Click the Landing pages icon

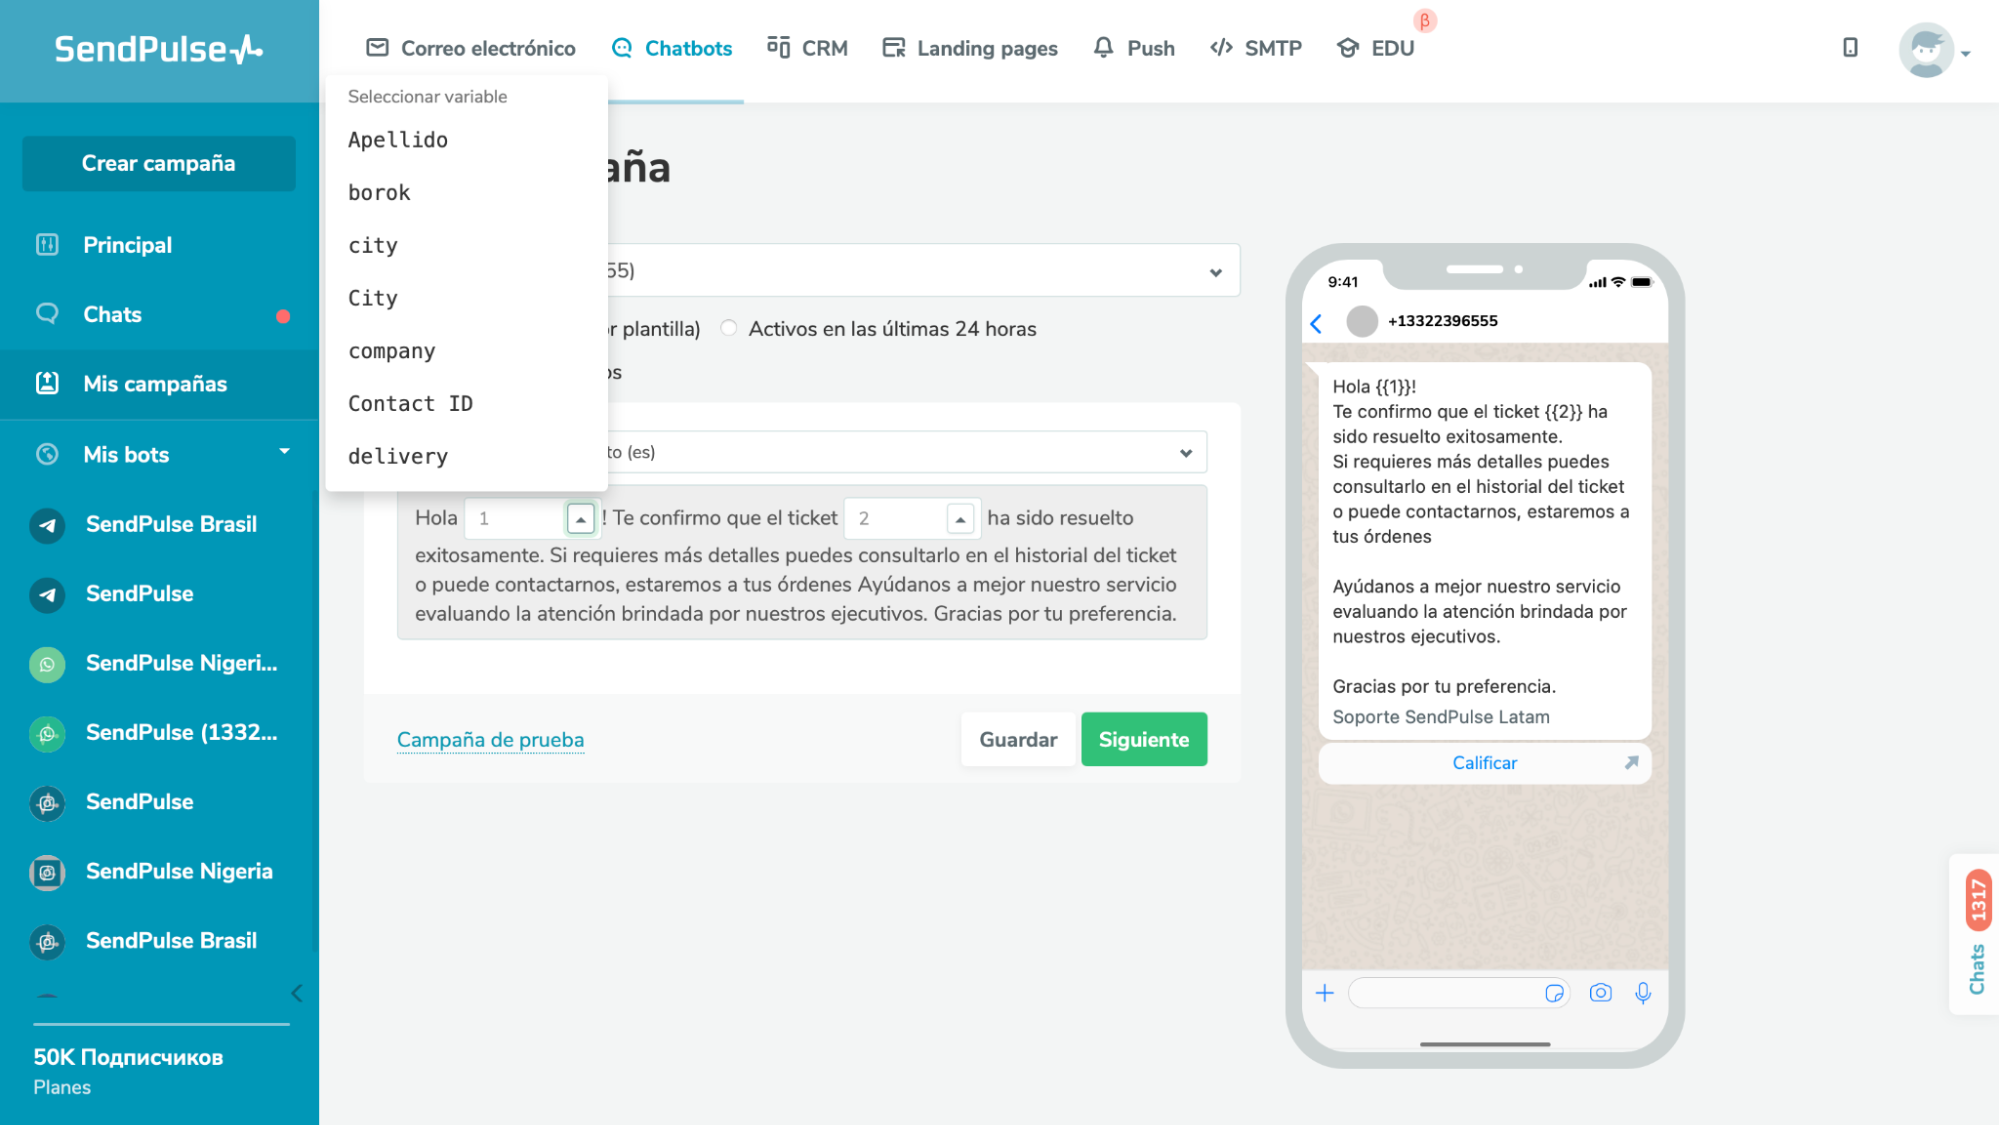click(893, 48)
